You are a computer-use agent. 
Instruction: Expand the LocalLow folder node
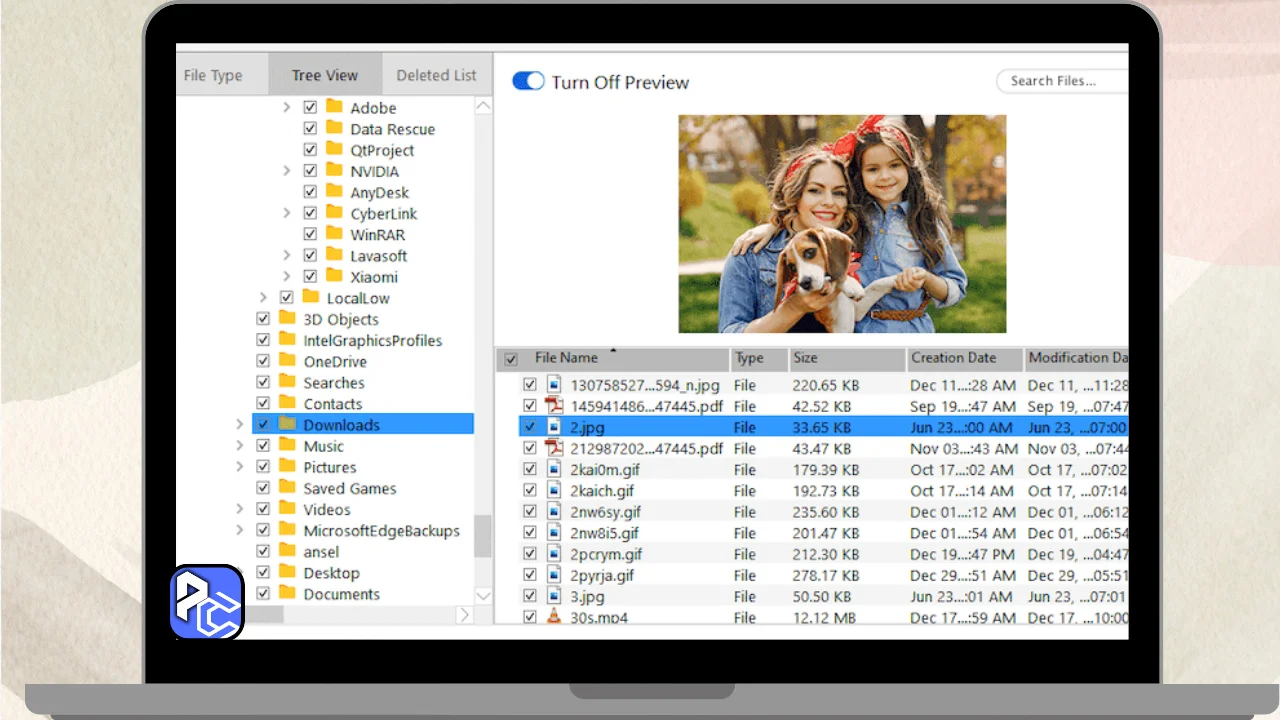click(263, 298)
